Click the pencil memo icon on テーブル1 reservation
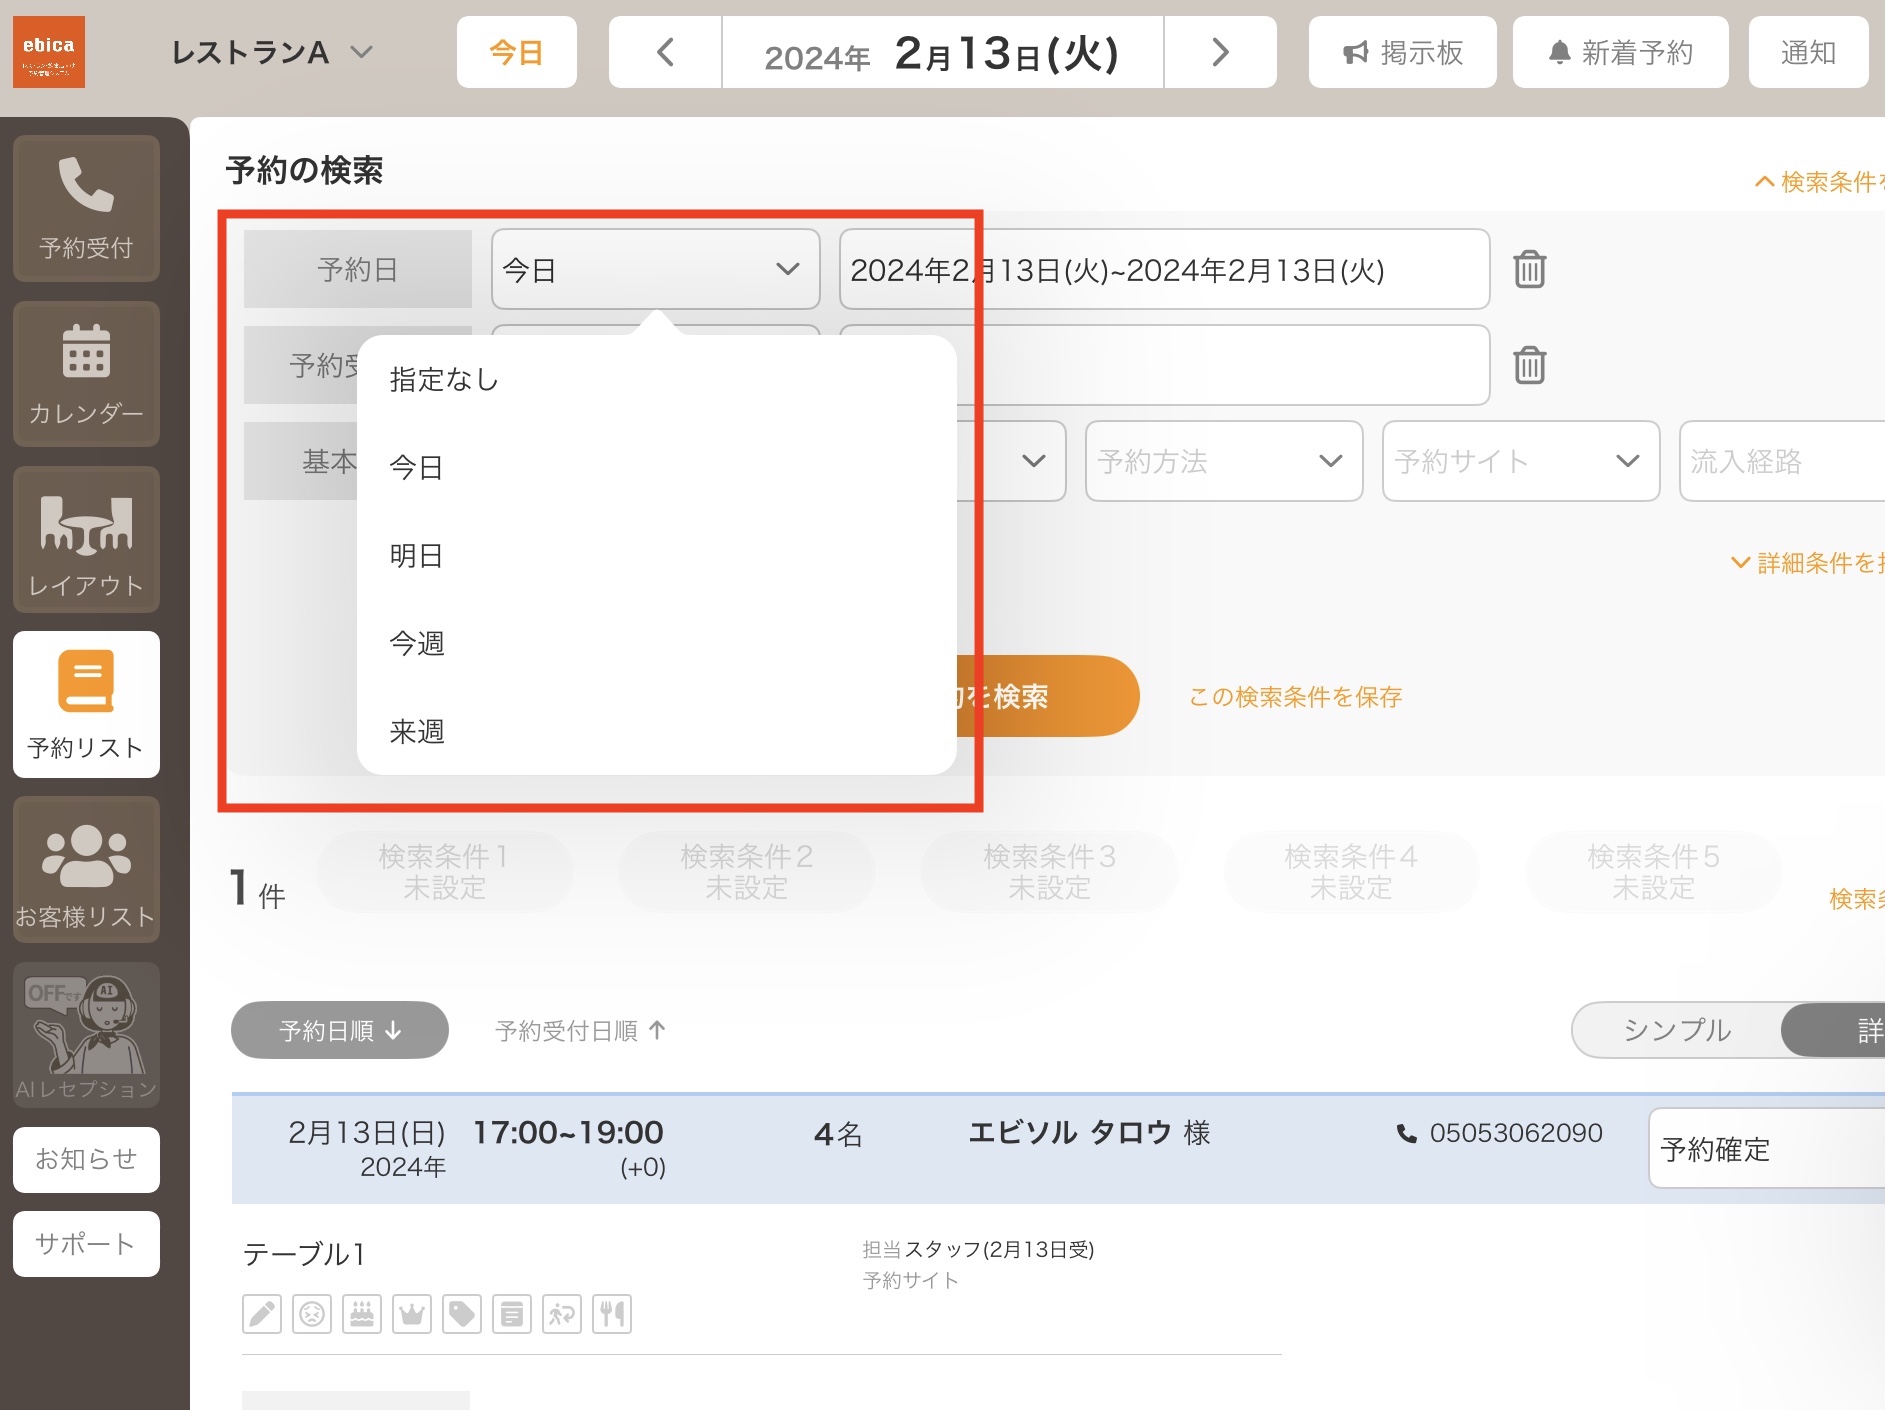The height and width of the screenshot is (1410, 1885). pos(262,1314)
